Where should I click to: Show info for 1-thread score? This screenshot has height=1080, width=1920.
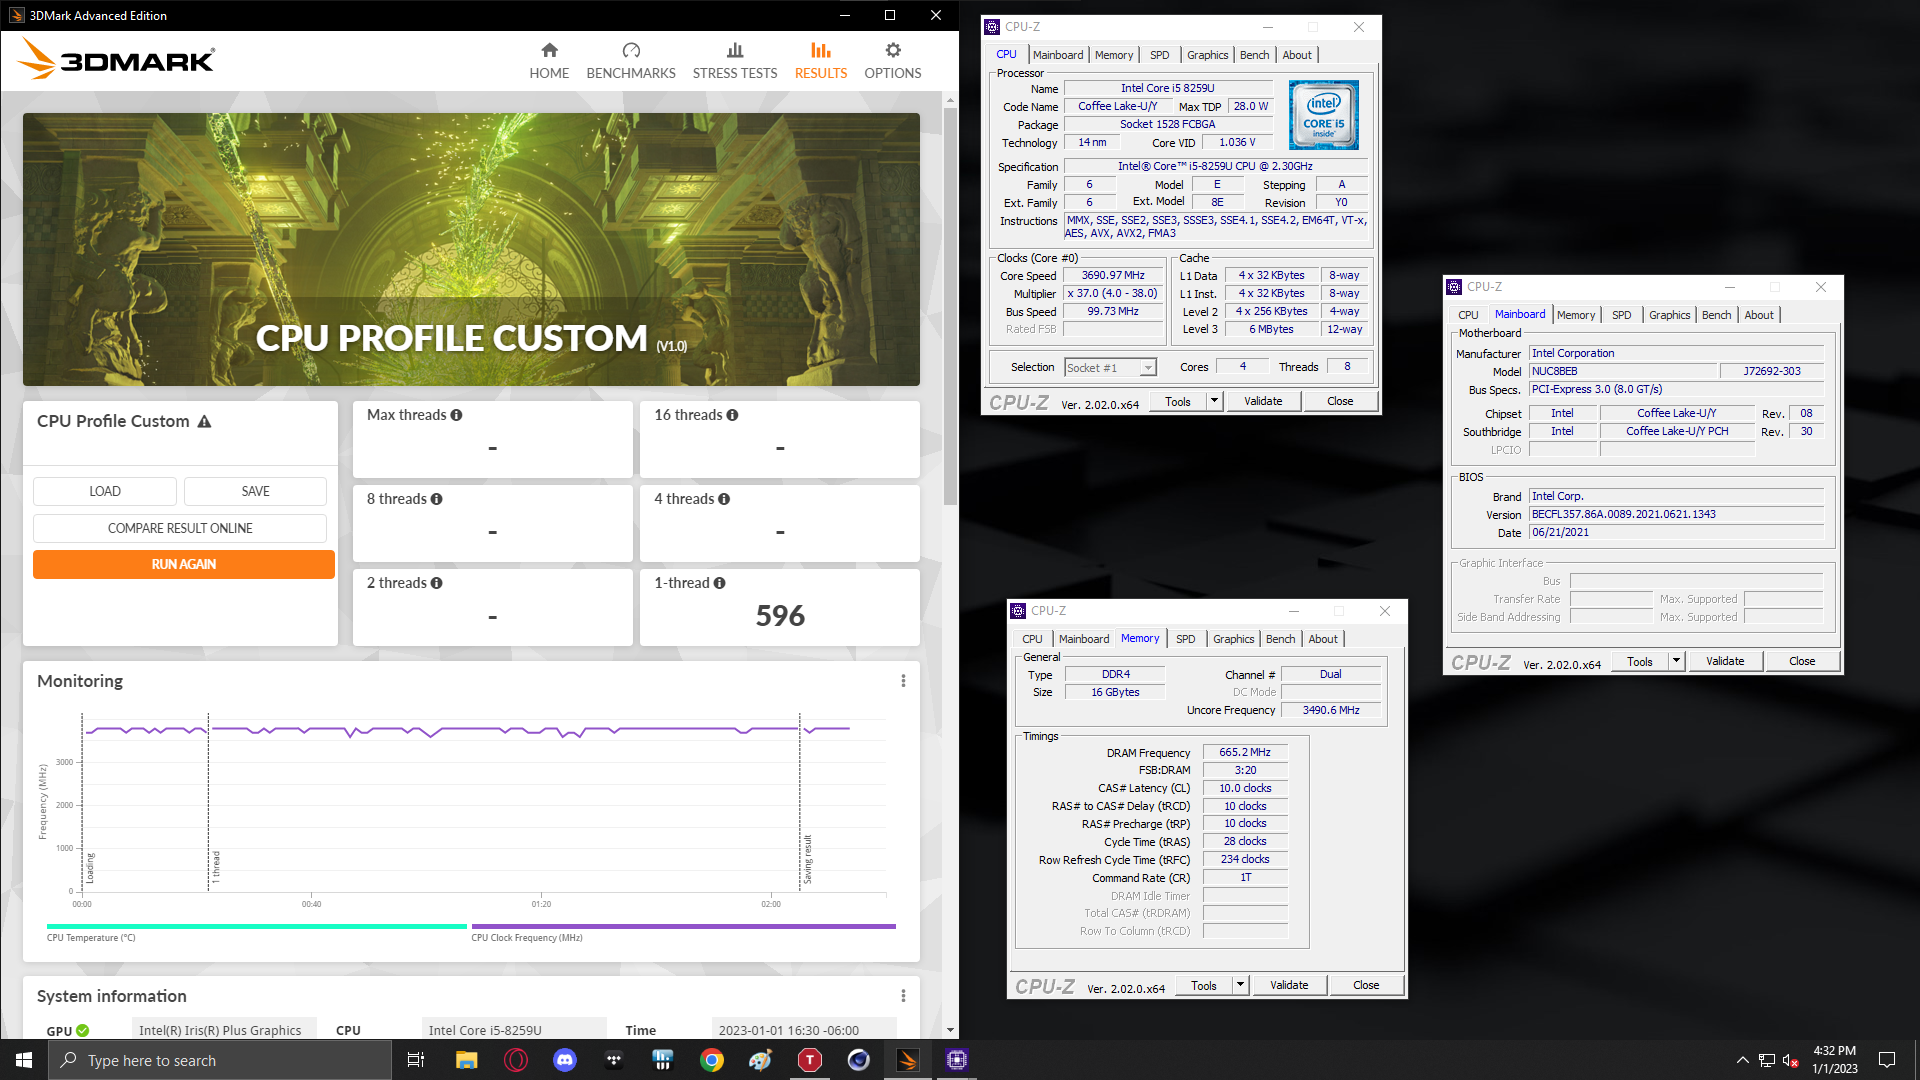point(719,583)
